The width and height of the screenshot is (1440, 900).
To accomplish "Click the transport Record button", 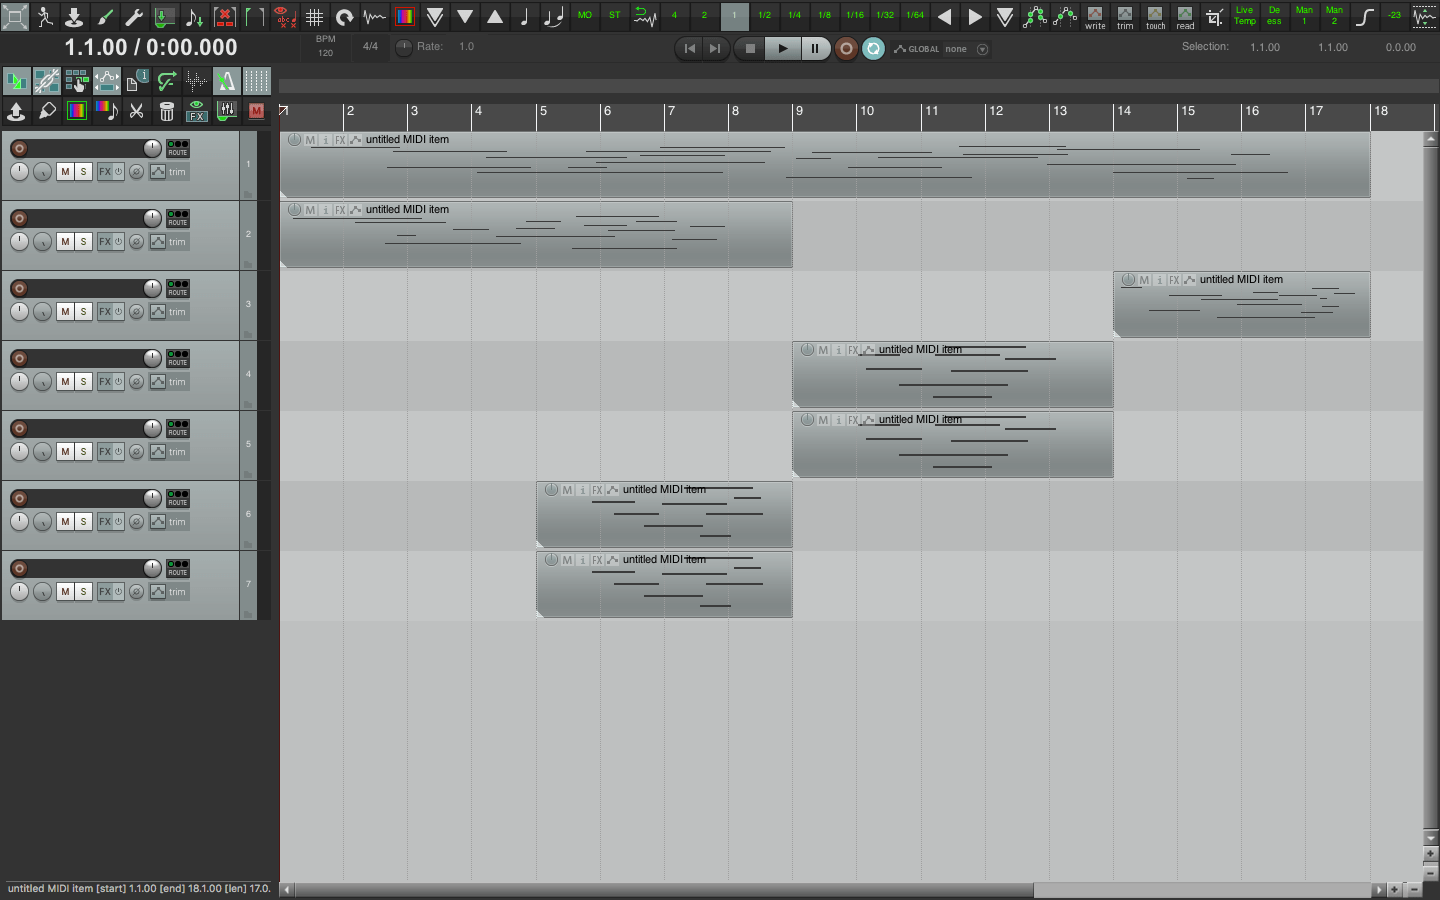I will click(x=846, y=48).
